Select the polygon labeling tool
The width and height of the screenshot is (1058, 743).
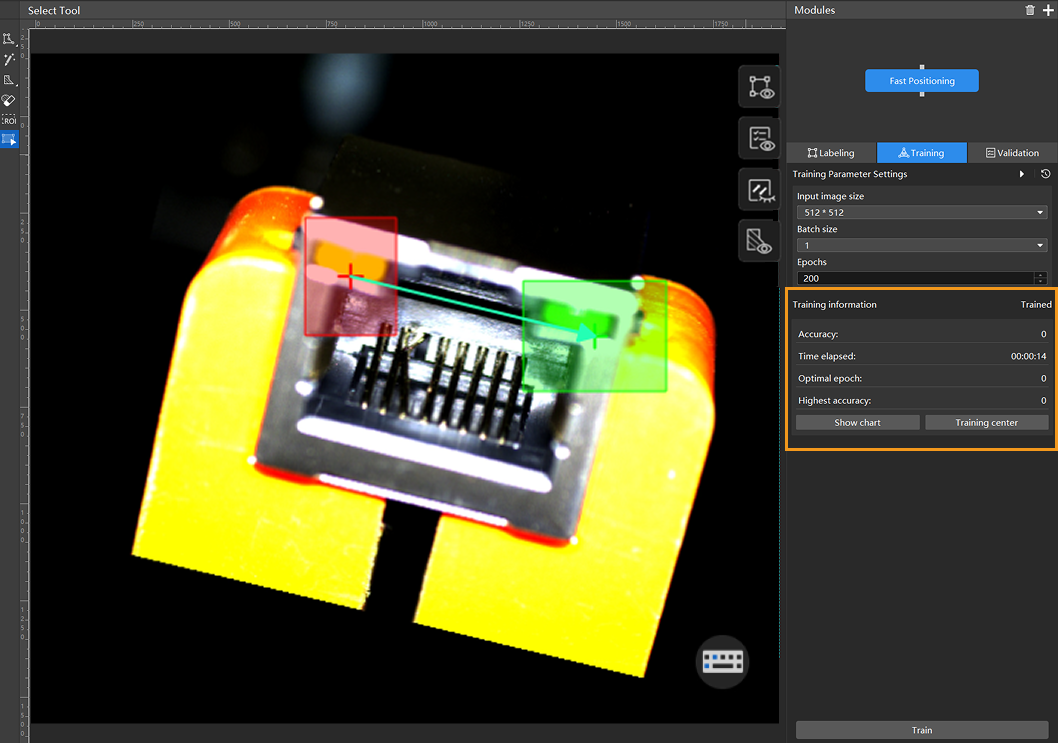click(x=9, y=39)
